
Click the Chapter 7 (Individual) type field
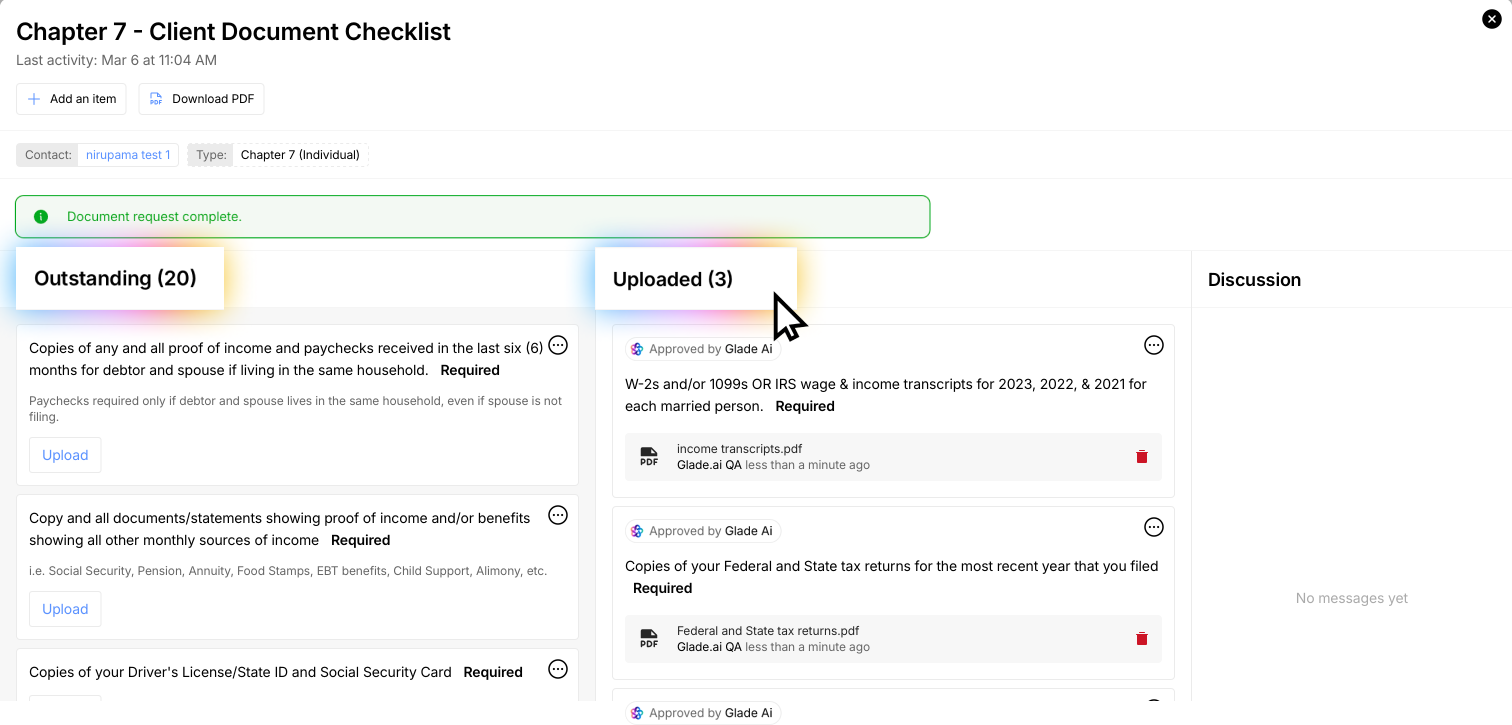point(300,155)
